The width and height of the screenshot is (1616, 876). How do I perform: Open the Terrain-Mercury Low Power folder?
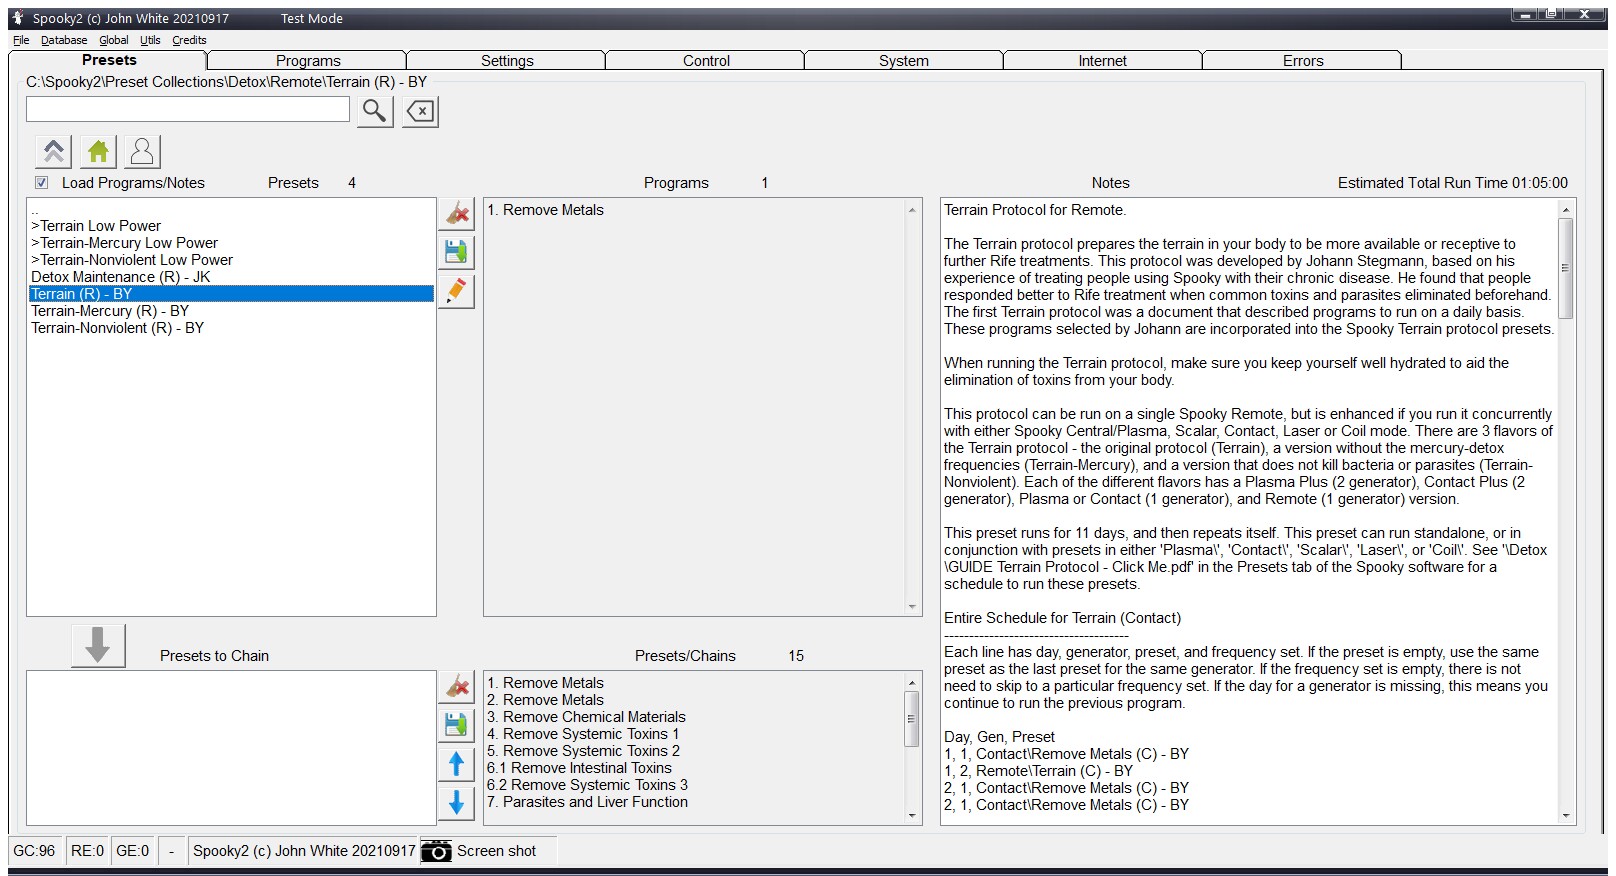124,243
